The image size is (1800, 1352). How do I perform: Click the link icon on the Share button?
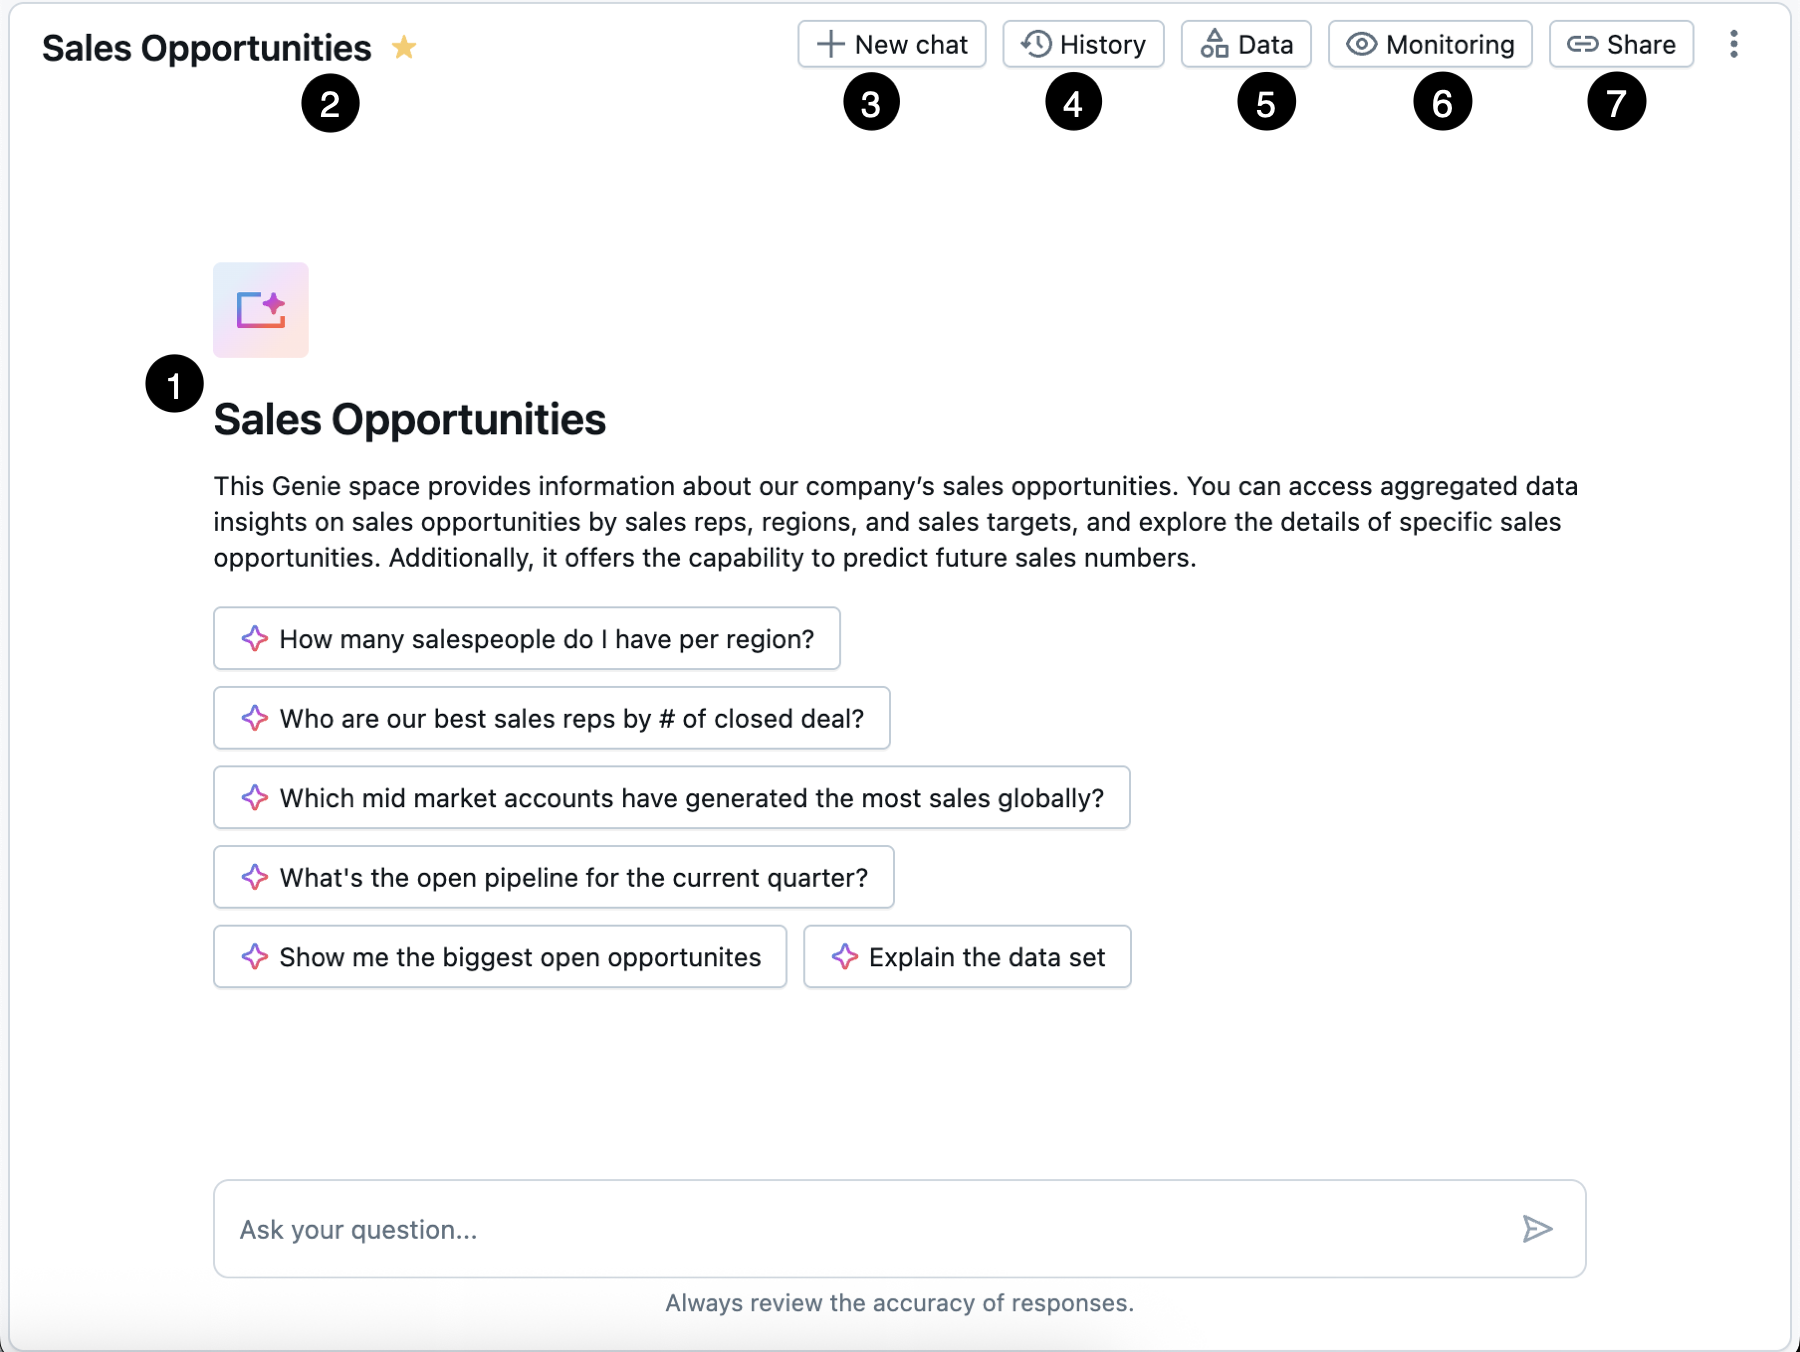pos(1582,44)
